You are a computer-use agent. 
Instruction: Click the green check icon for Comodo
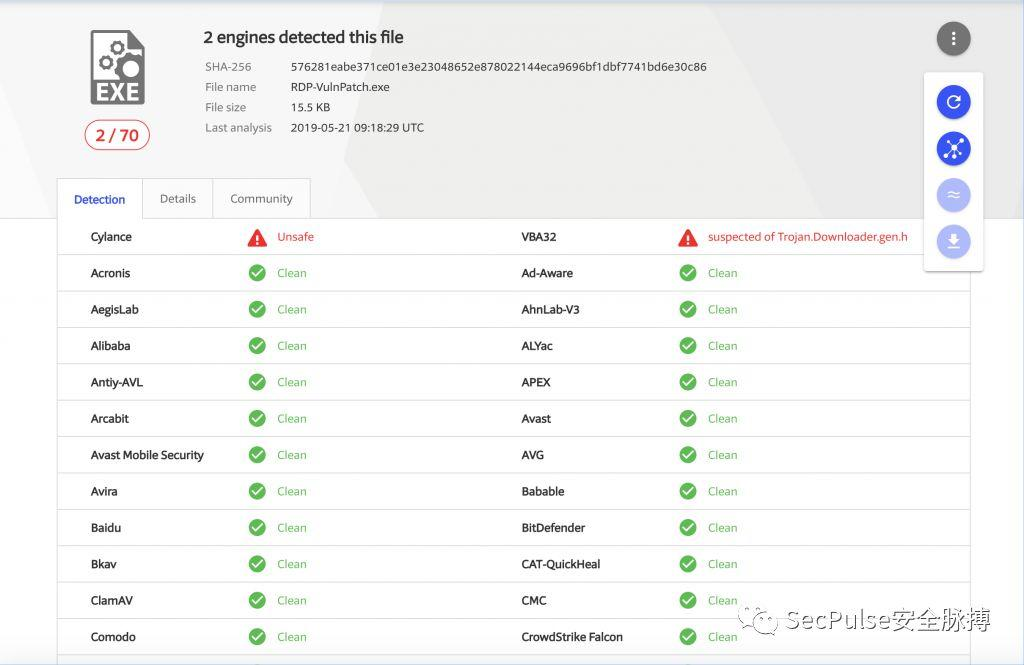pos(257,637)
